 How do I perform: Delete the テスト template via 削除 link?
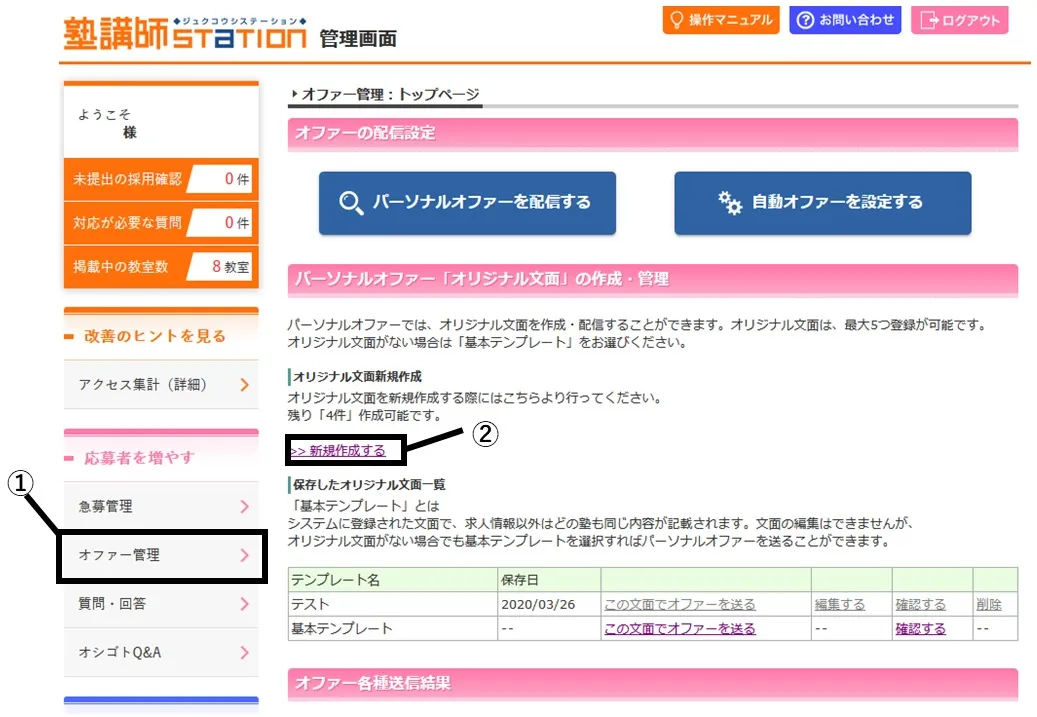989,605
